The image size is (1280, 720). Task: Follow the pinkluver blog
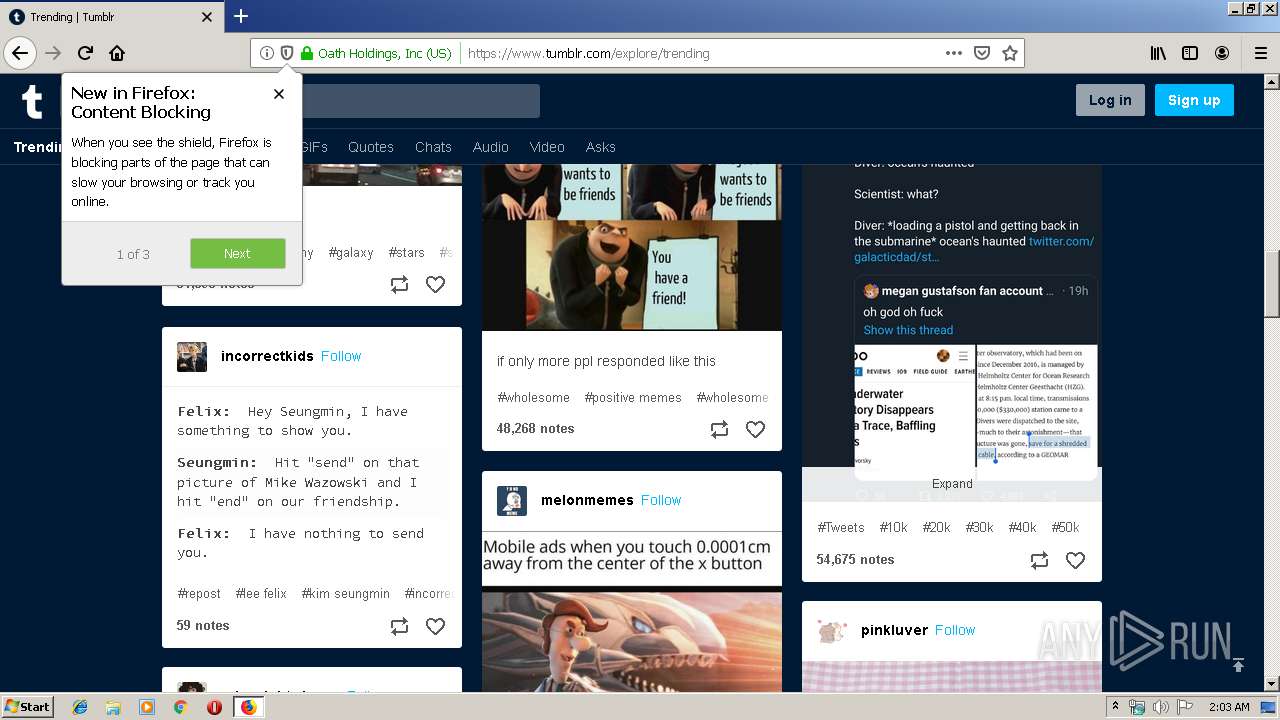[955, 630]
